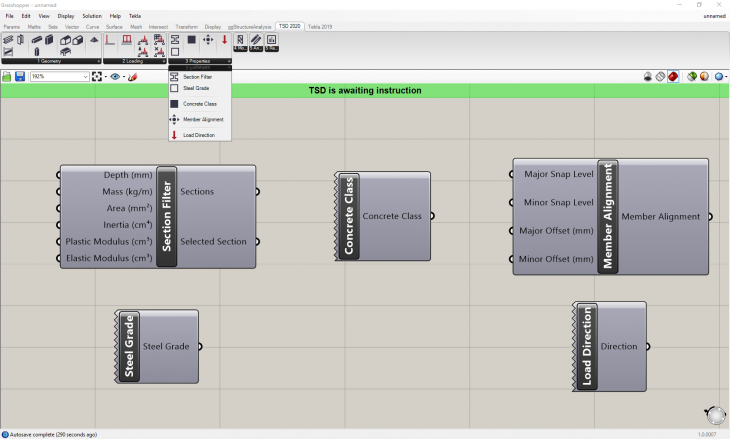
Task: Click the autosave status icon in the status bar
Action: point(5,434)
